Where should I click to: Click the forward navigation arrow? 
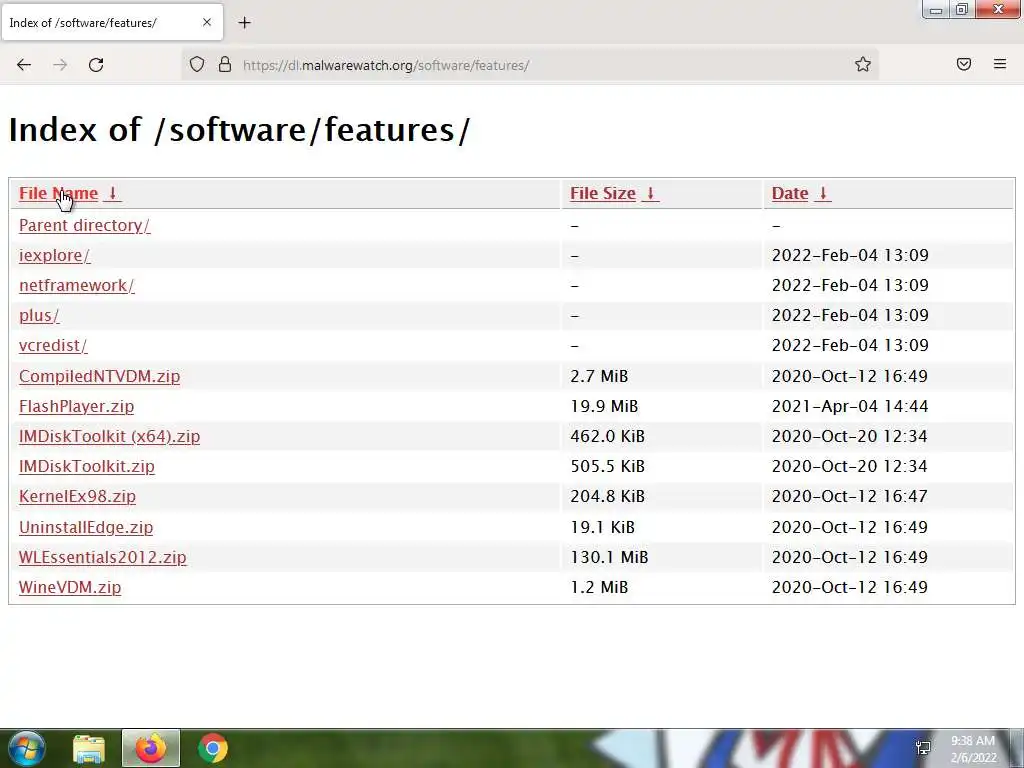coord(60,65)
